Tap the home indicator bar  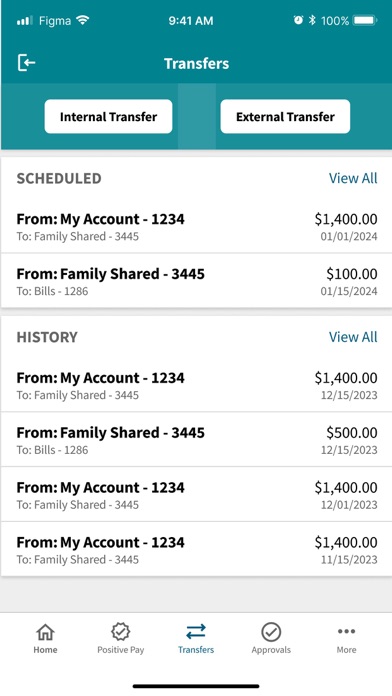[196, 686]
